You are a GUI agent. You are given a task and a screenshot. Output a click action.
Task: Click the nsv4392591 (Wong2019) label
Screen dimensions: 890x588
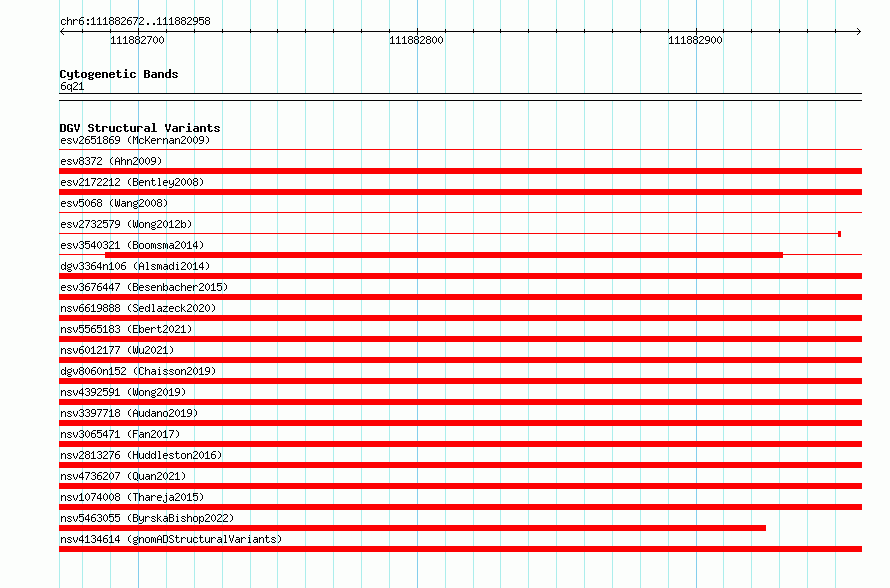[123, 392]
